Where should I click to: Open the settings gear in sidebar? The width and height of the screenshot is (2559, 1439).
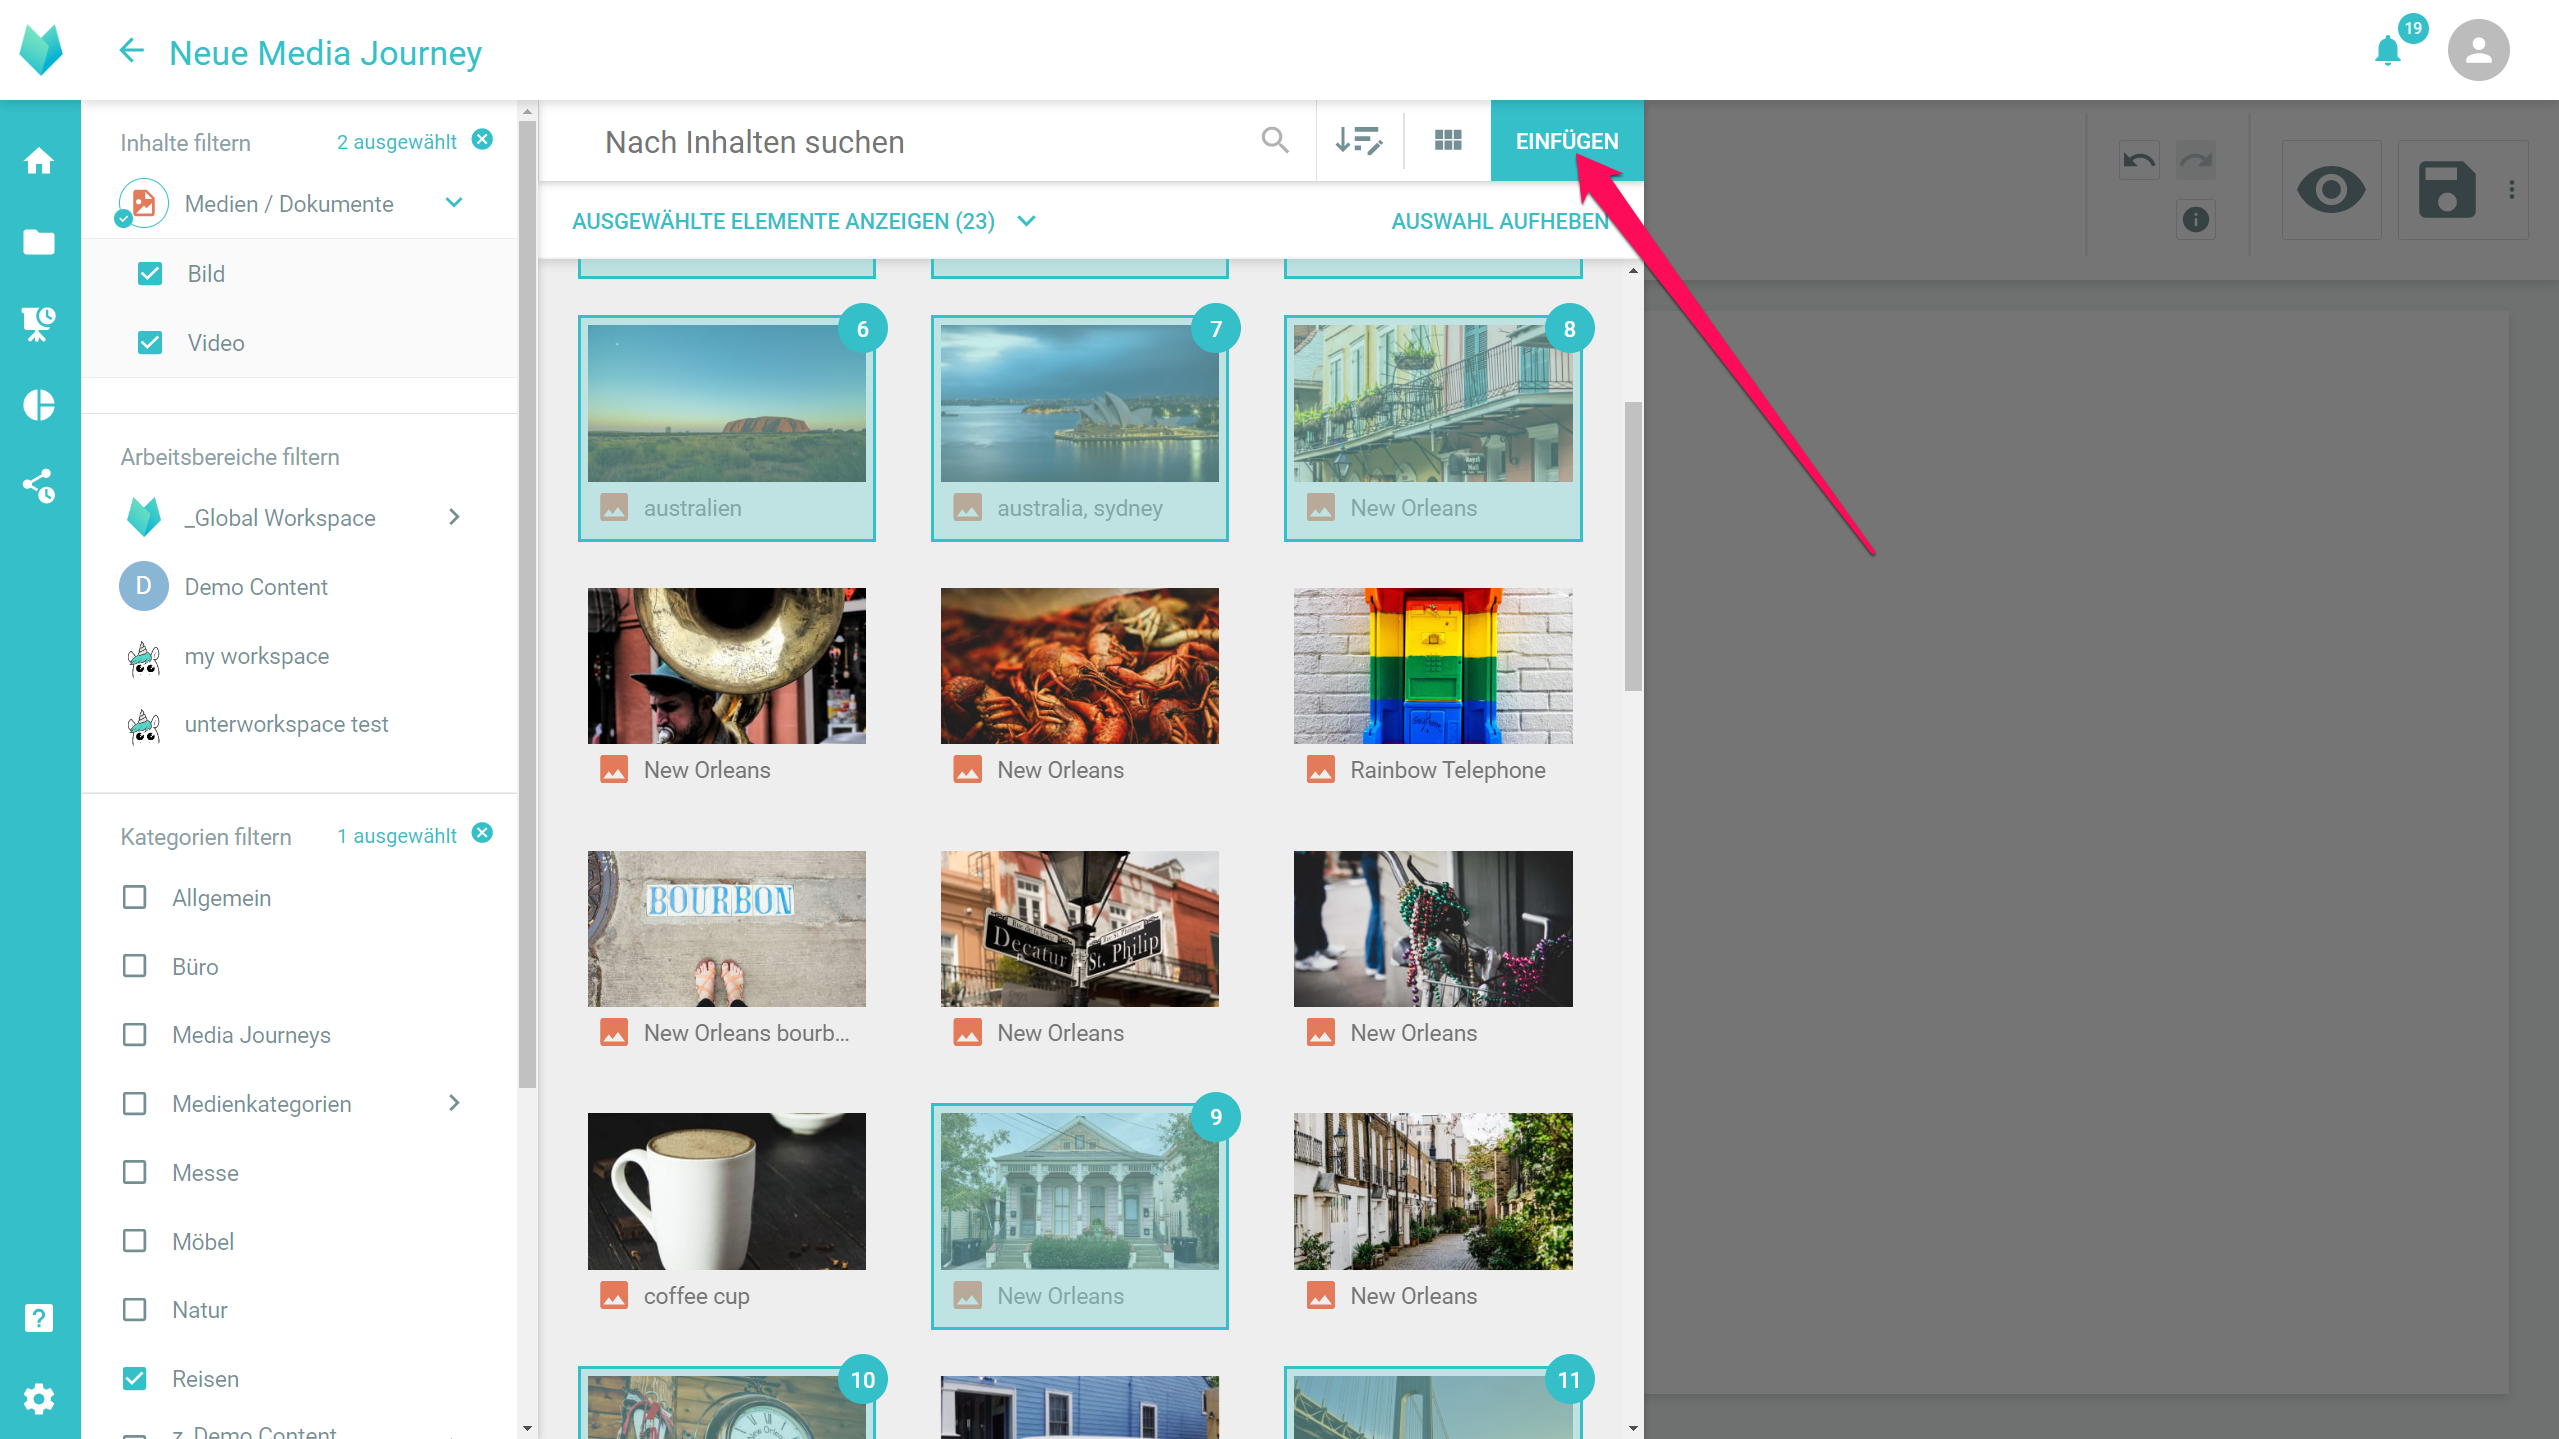click(39, 1398)
